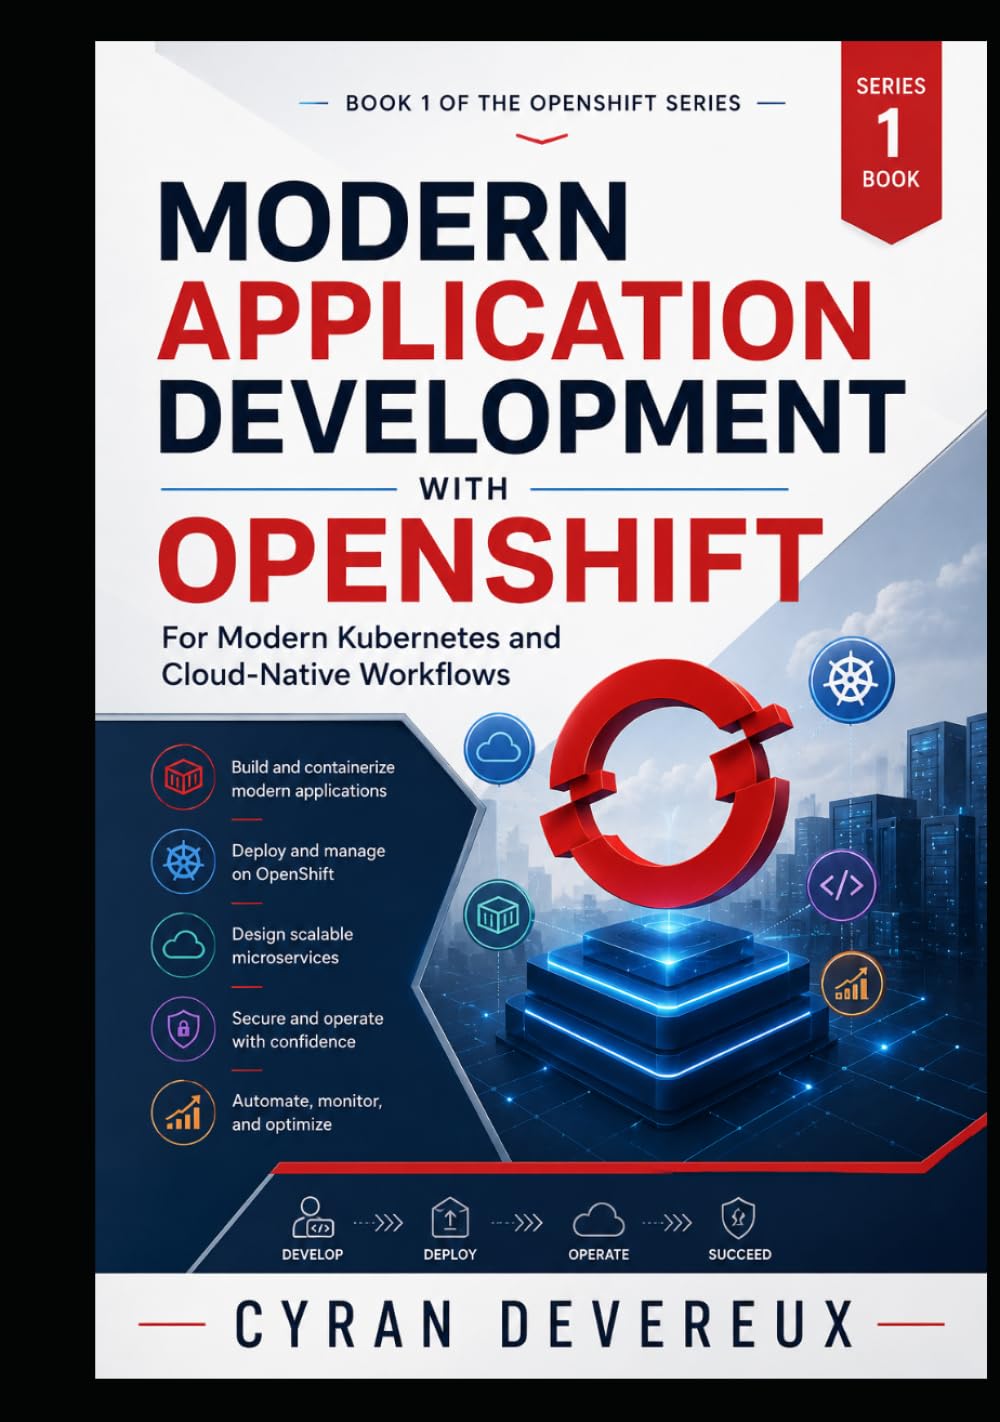
Task: Click the text 'Design scalable microservices'
Action: pos(292,946)
